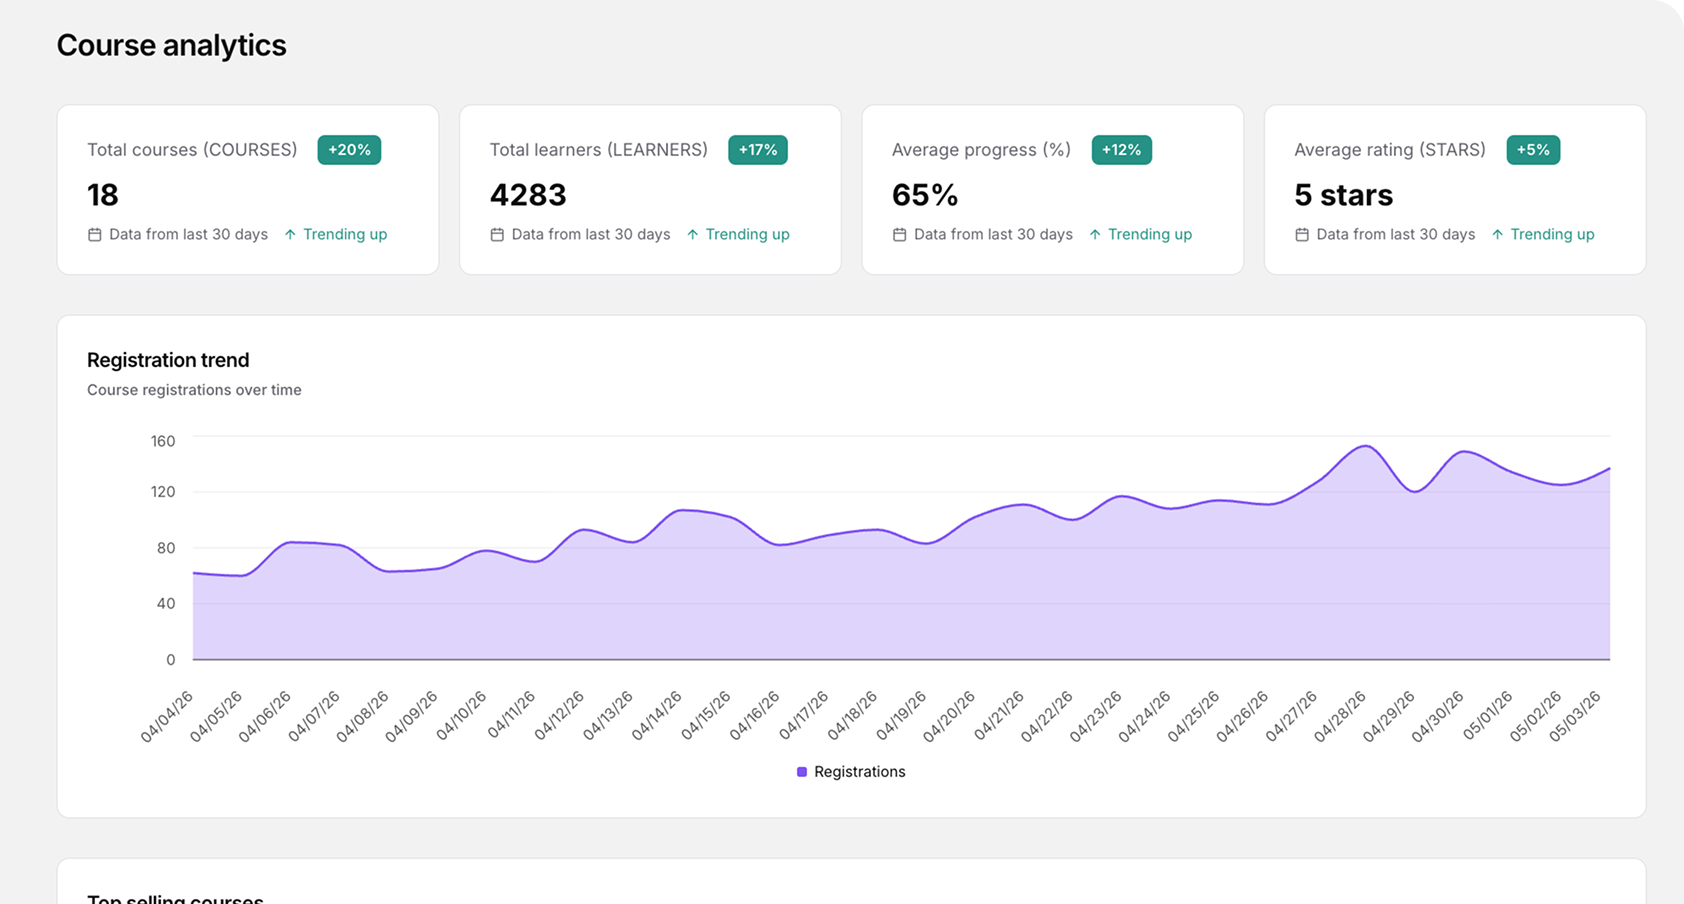This screenshot has width=1684, height=904.
Task: Click the +5% badge
Action: click(1533, 150)
